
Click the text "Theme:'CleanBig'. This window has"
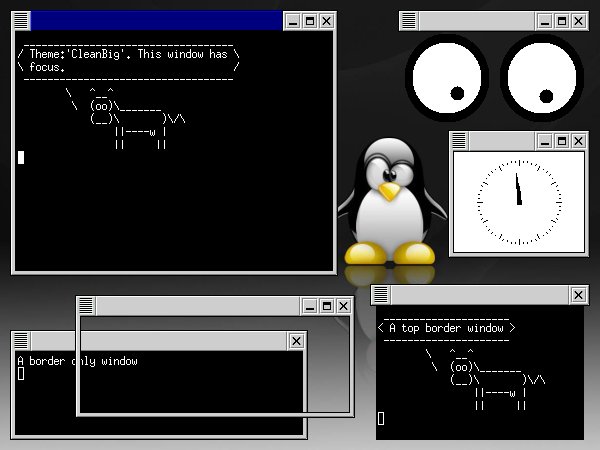point(129,54)
